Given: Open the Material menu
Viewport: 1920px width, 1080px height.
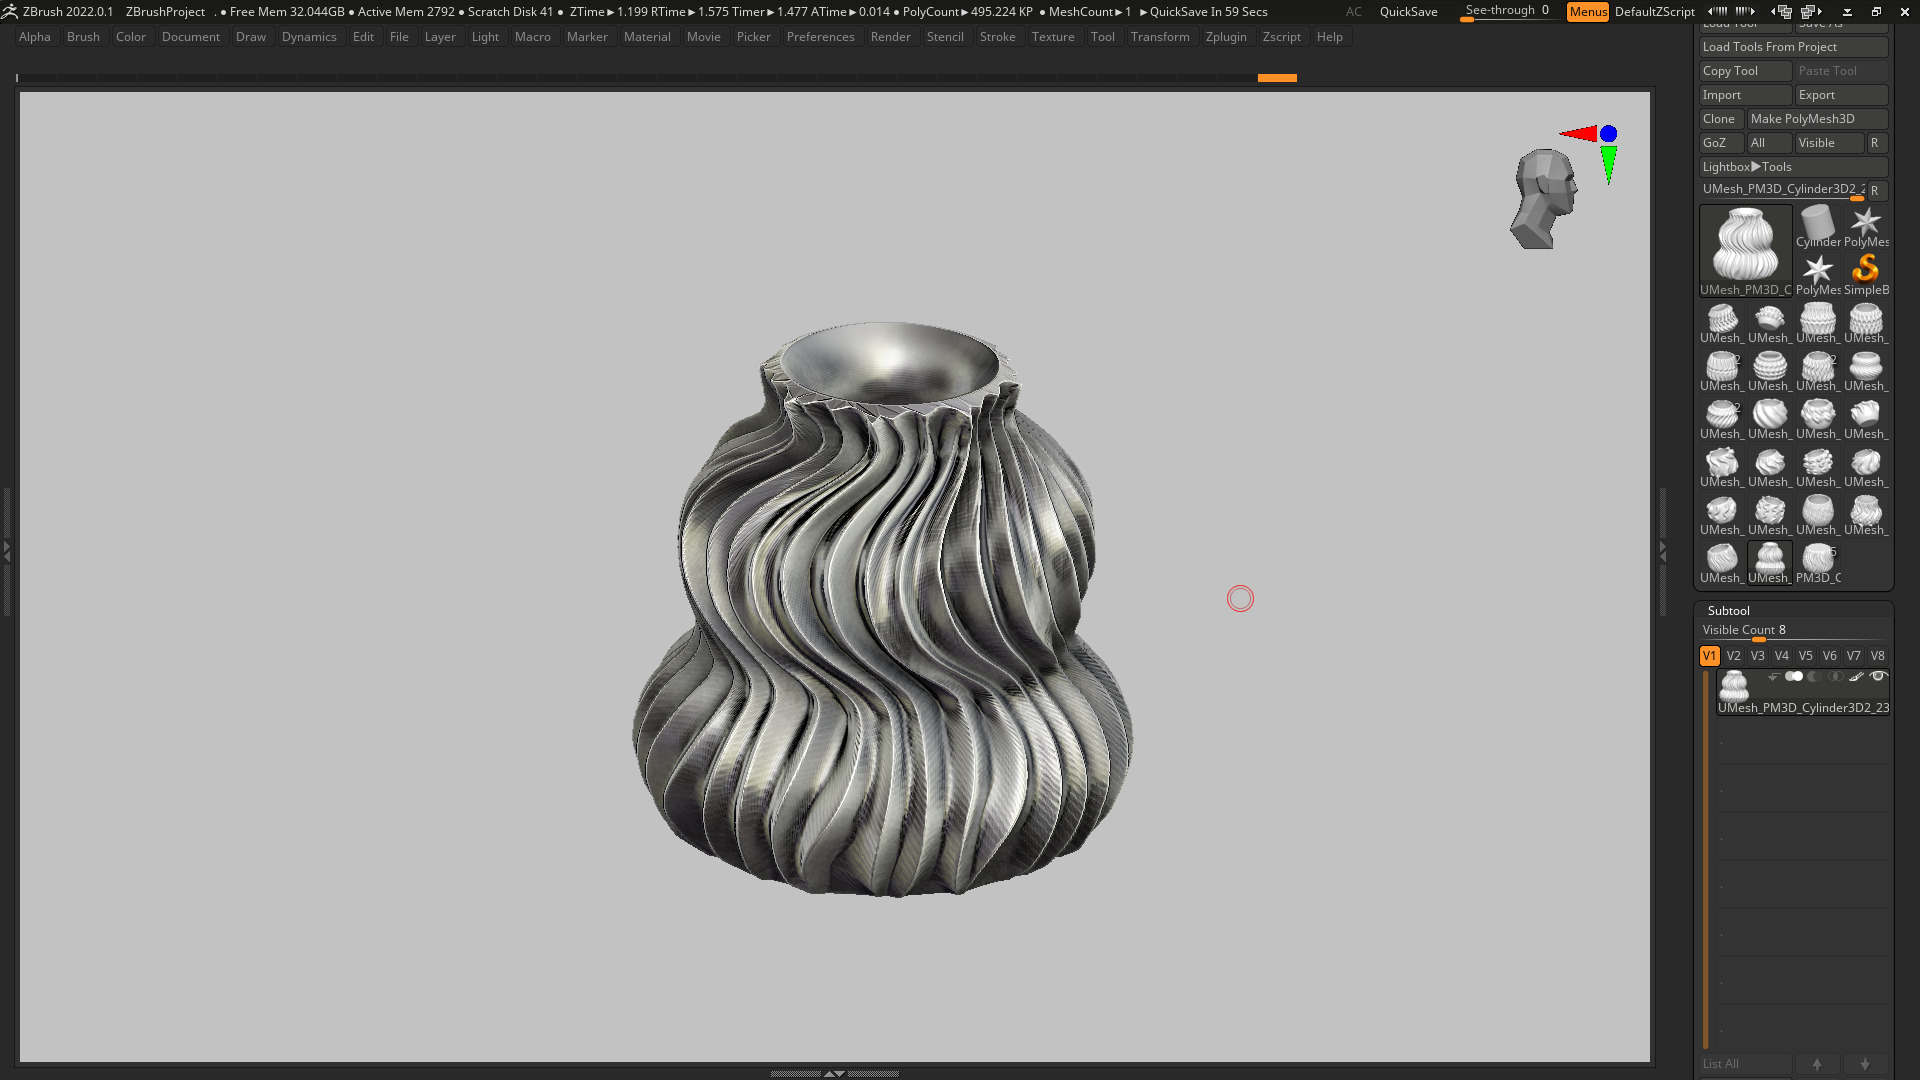Looking at the screenshot, I should [x=647, y=37].
